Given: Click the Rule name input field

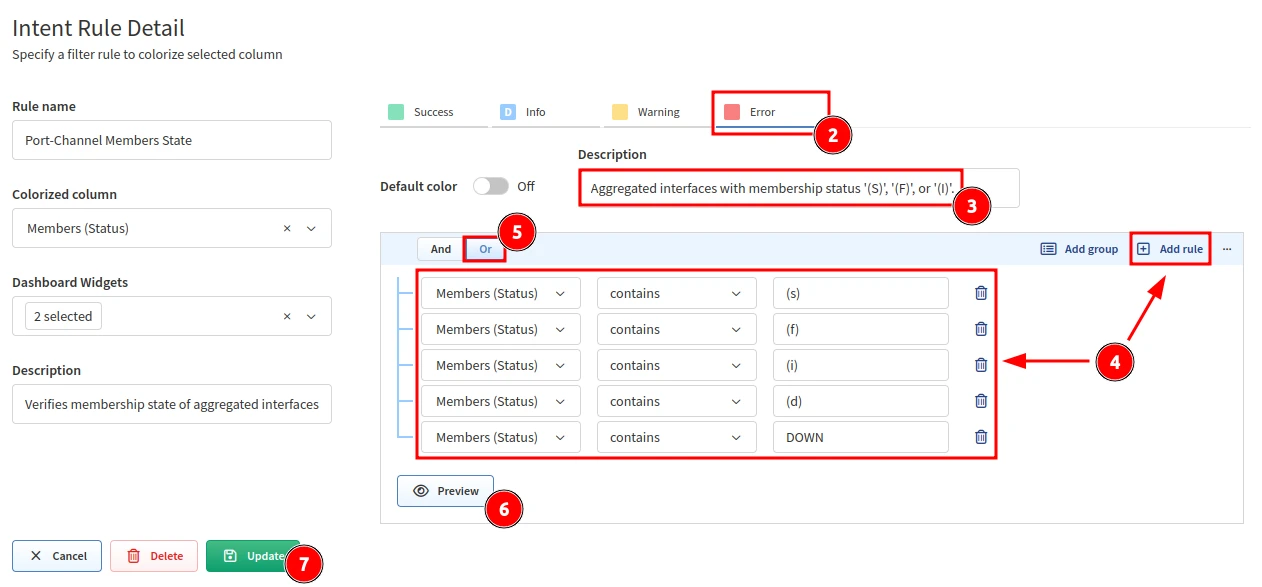Looking at the screenshot, I should pyautogui.click(x=172, y=141).
